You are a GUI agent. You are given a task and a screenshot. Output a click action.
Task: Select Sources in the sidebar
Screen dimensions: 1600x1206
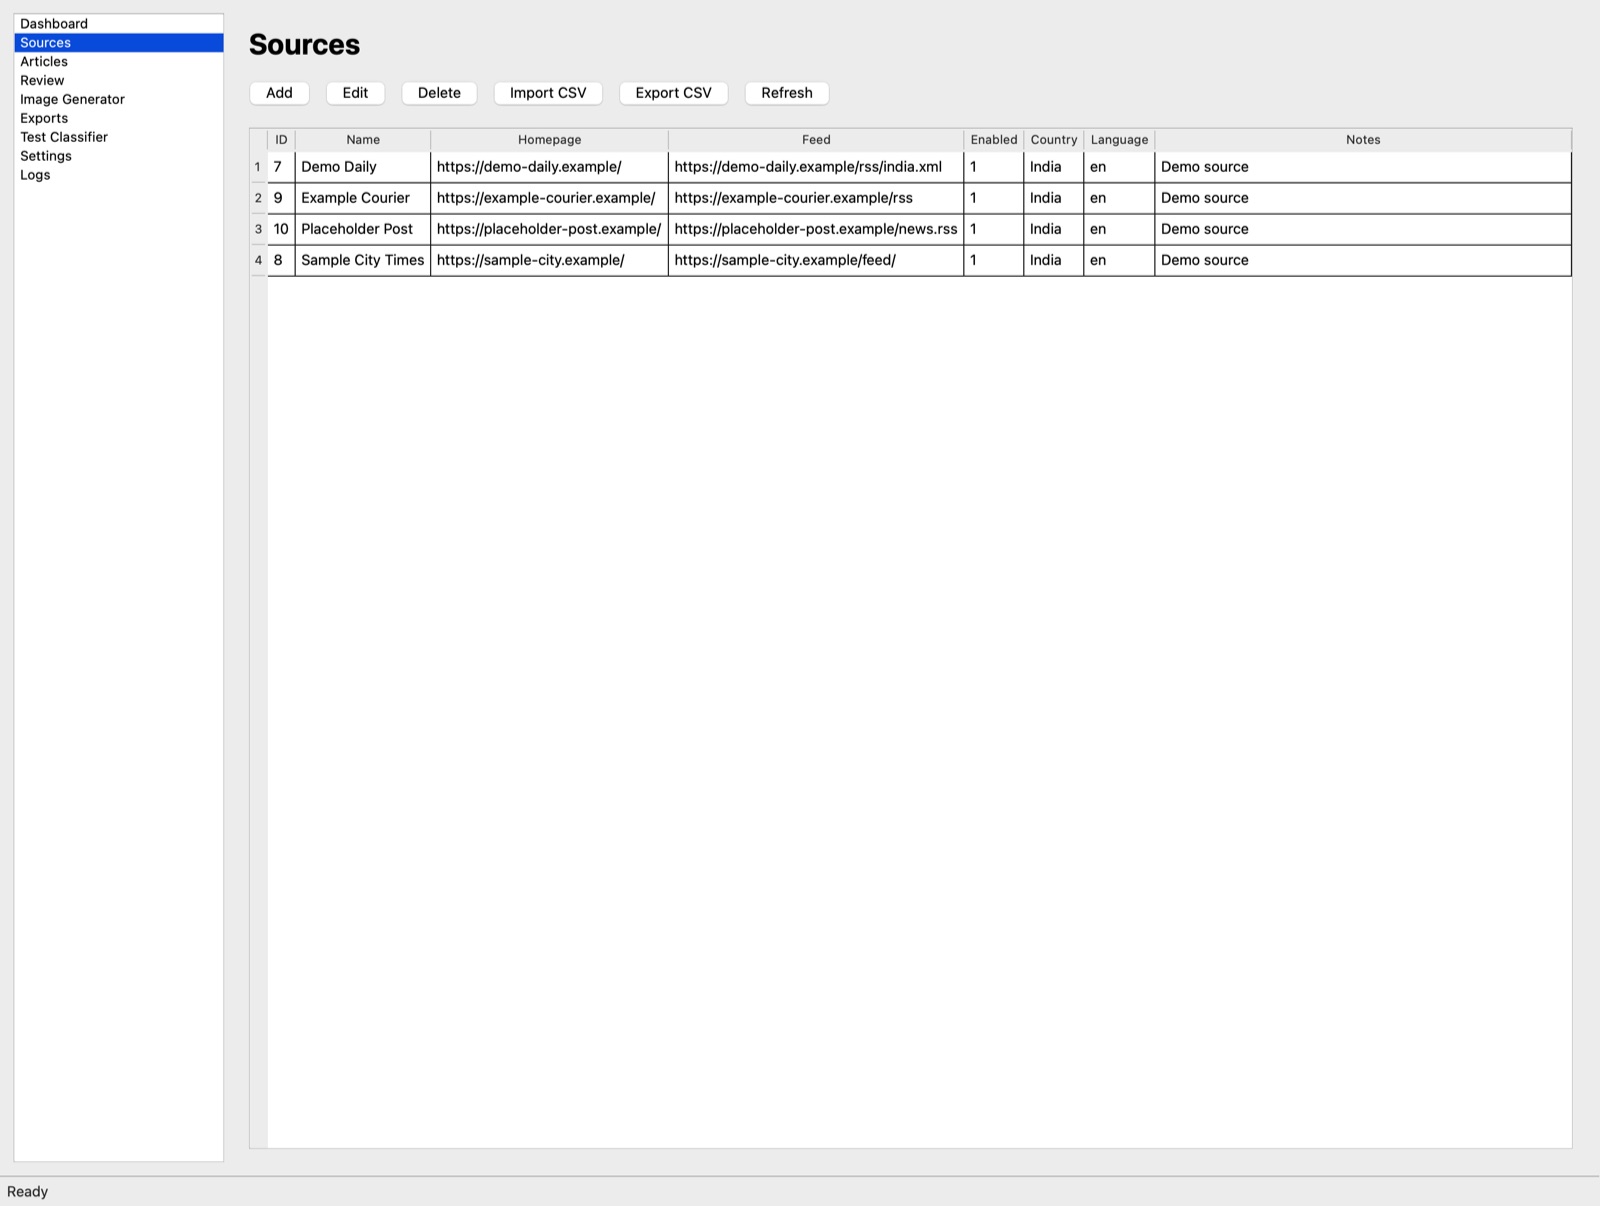tap(118, 43)
